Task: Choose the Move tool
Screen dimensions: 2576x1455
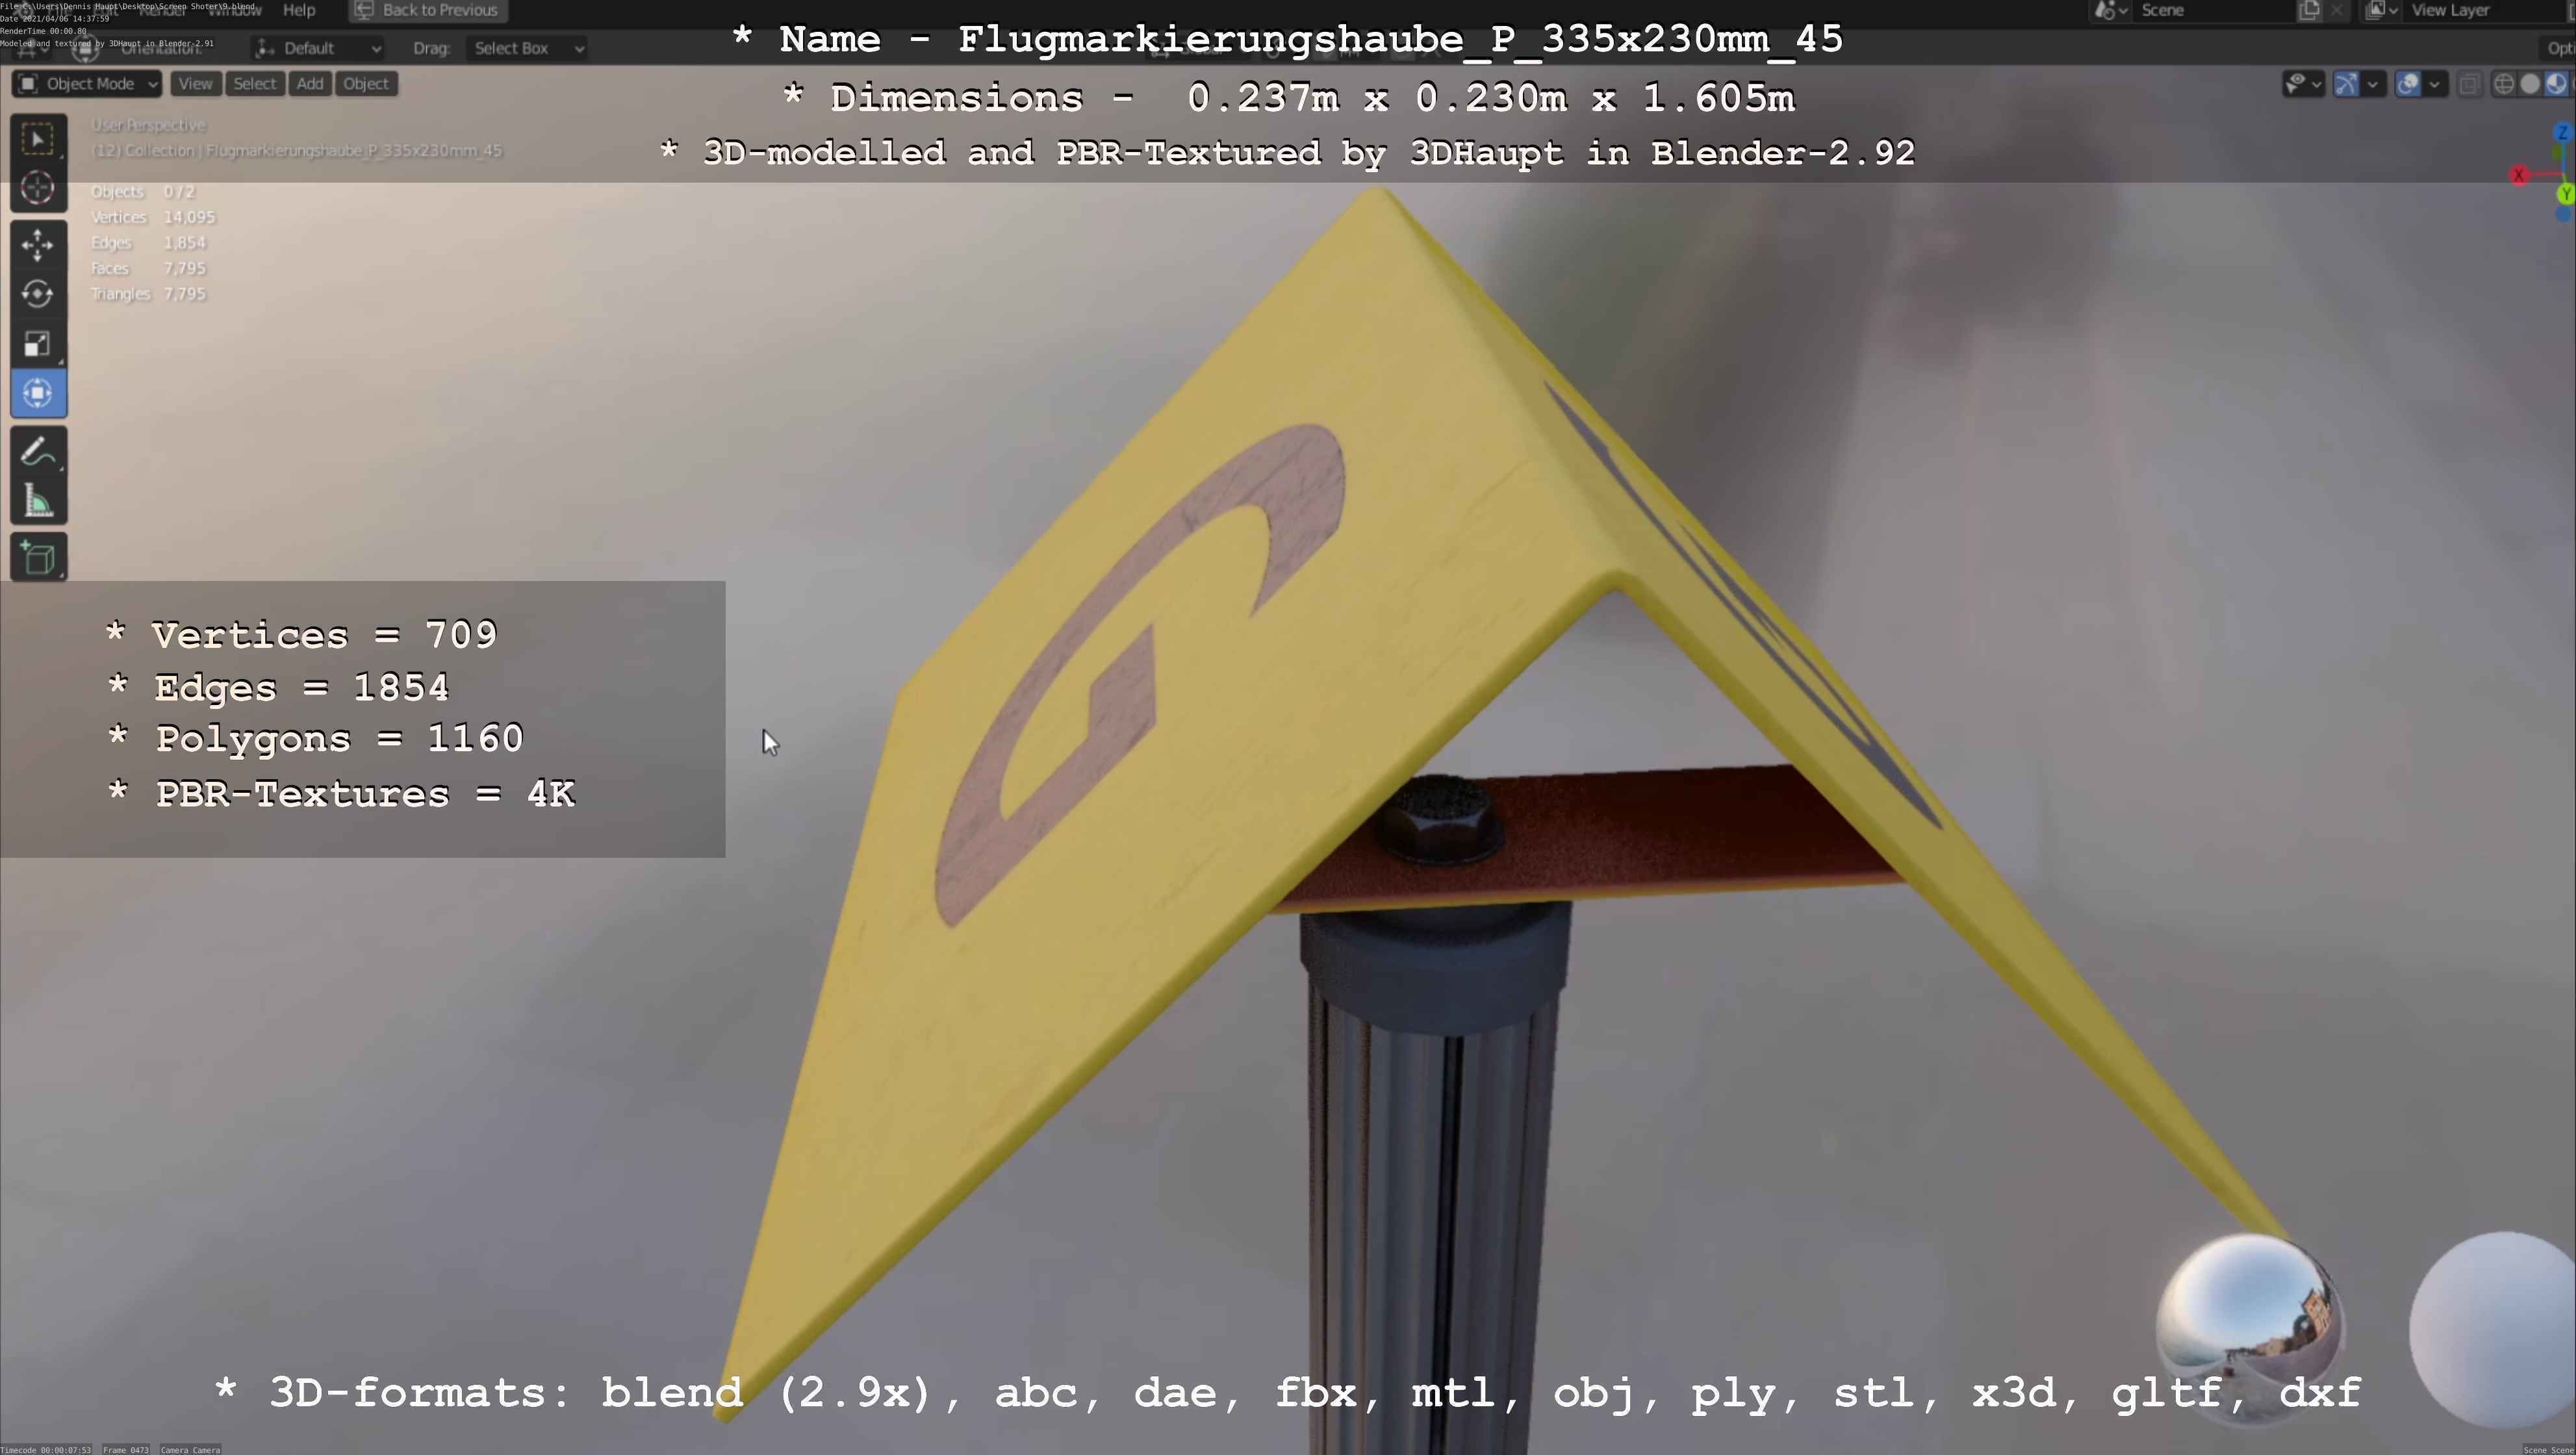Action: pos(38,245)
